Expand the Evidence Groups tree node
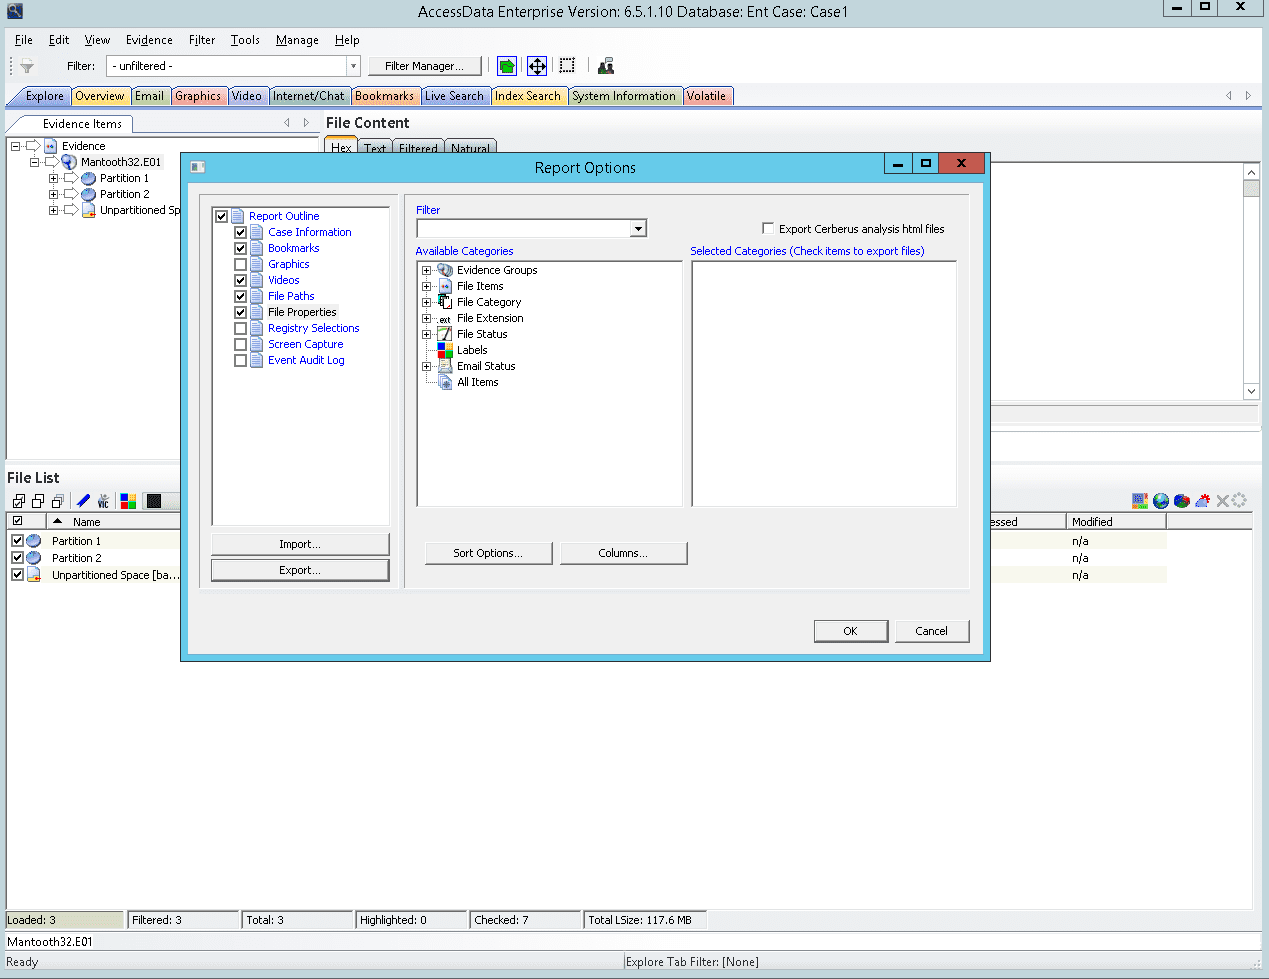 coord(427,270)
